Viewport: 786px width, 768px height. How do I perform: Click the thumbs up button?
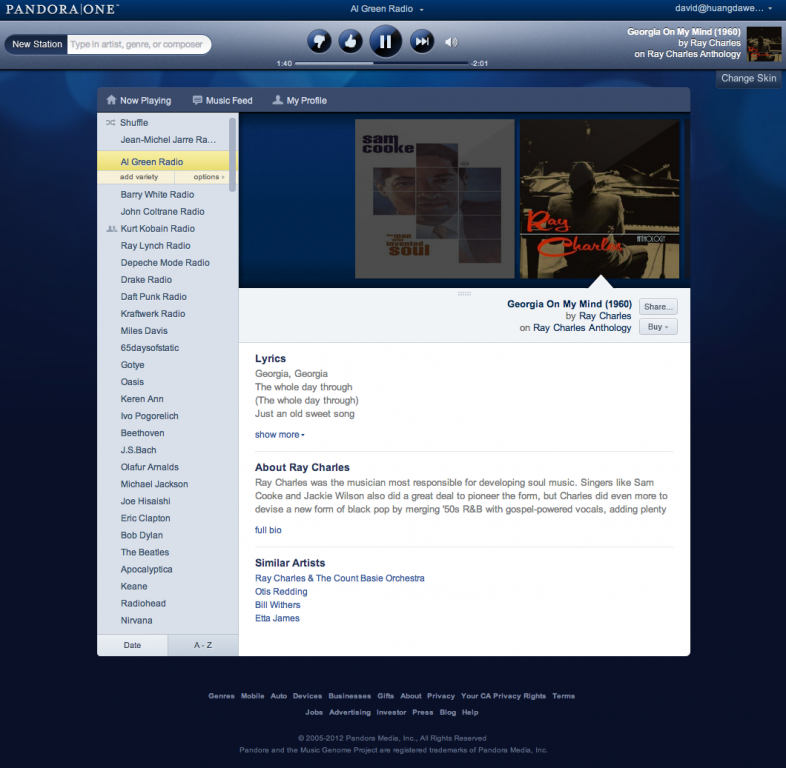(x=350, y=42)
